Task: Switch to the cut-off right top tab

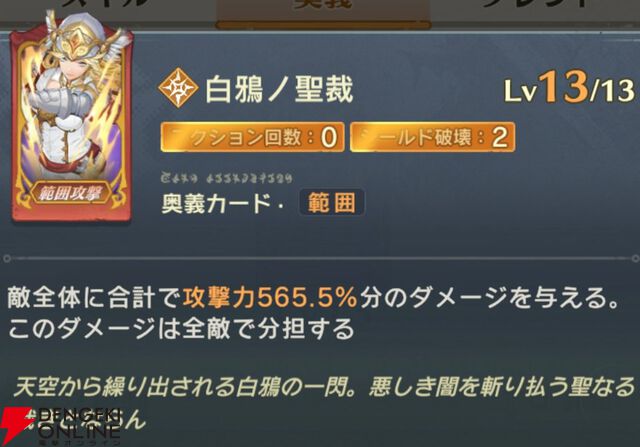Action: 535,5
